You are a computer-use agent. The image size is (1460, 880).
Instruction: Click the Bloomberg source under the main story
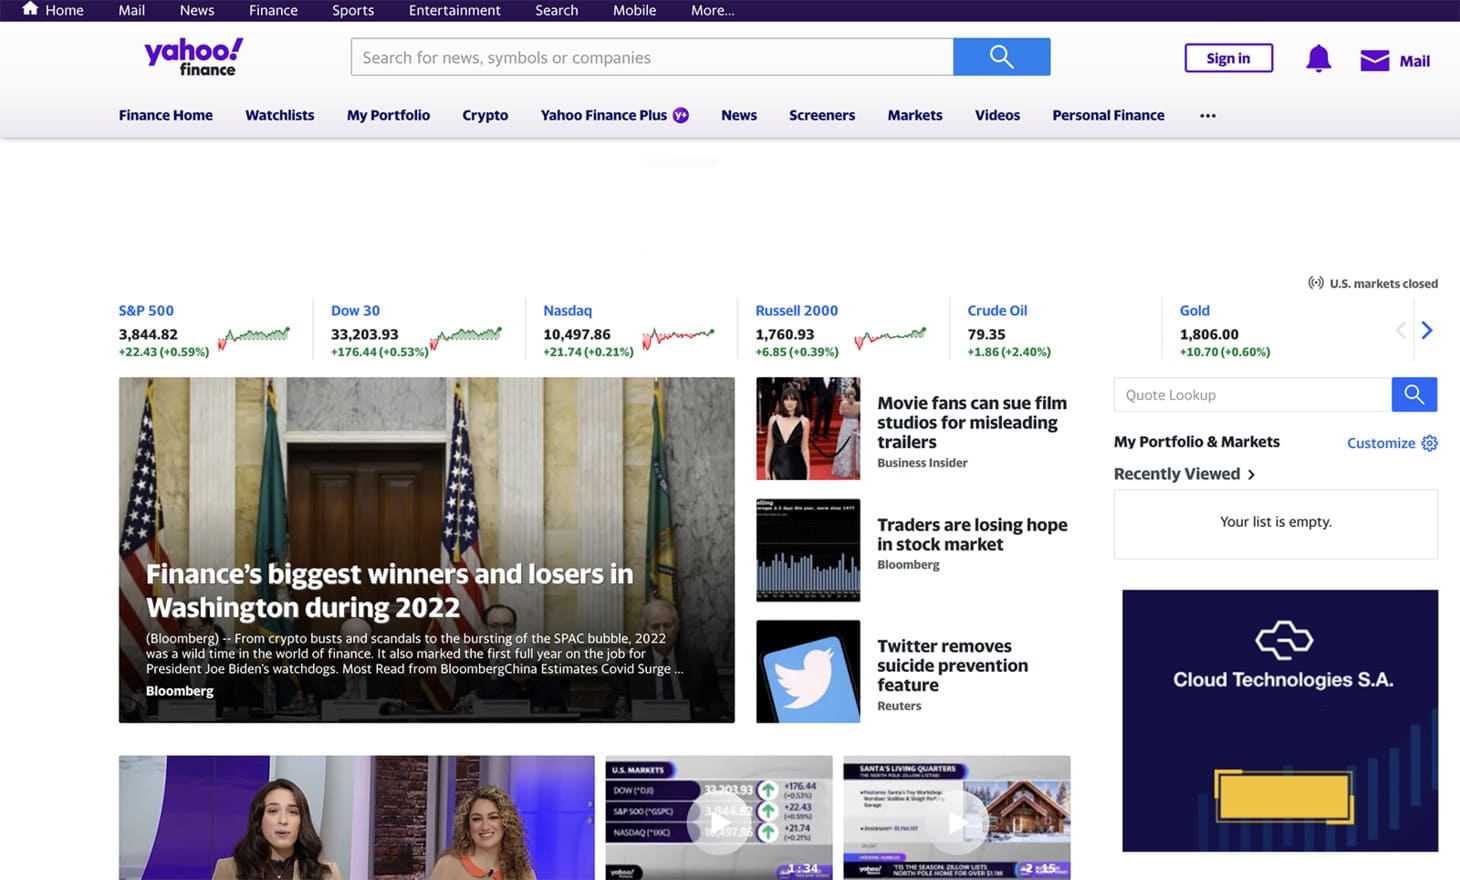point(180,691)
